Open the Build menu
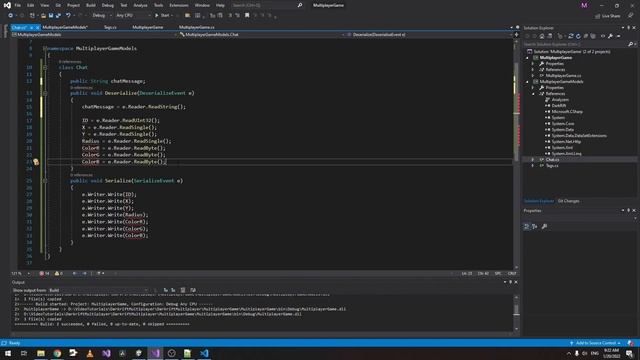The image size is (640, 360). (91, 5)
